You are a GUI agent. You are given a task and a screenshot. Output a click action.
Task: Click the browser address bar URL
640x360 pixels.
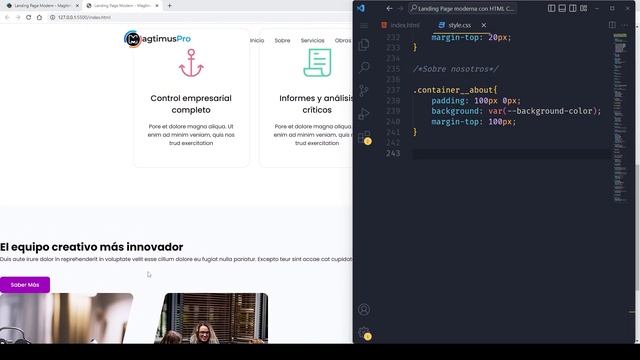(x=84, y=18)
